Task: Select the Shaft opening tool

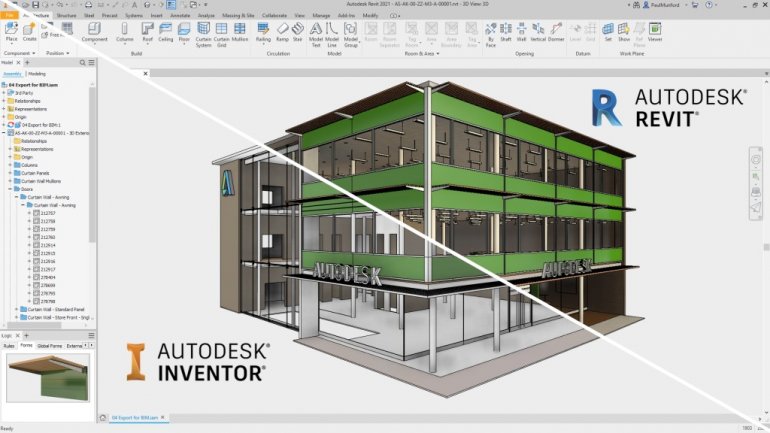Action: coord(506,32)
